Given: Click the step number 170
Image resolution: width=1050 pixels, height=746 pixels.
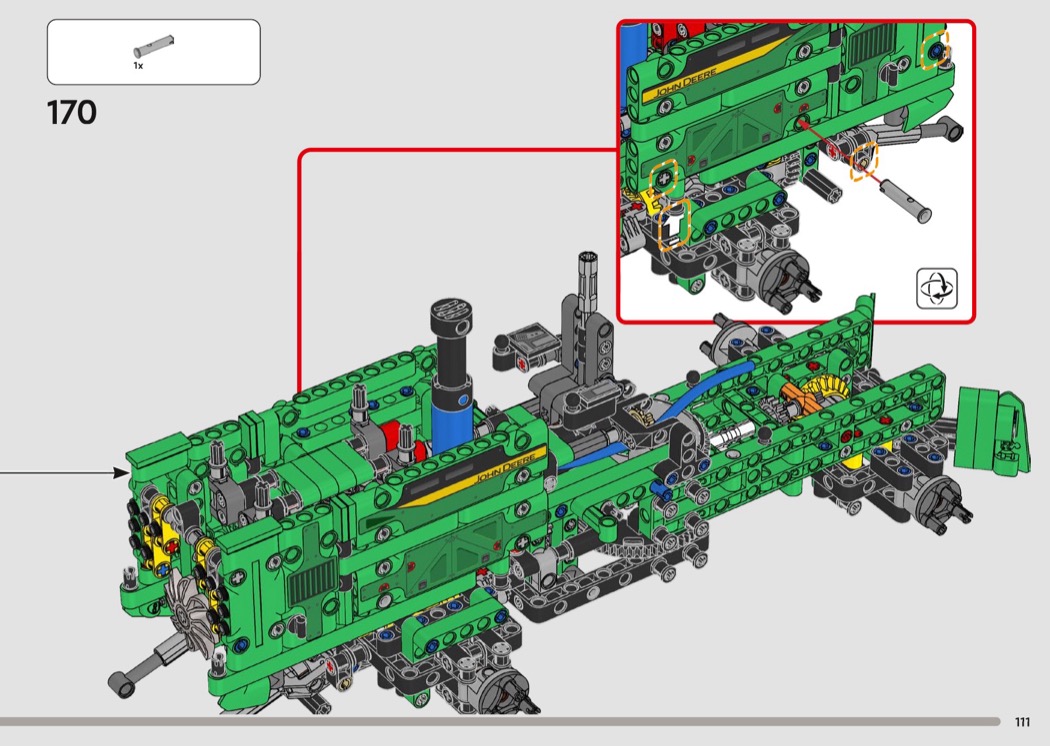Looking at the screenshot, I should tap(72, 112).
